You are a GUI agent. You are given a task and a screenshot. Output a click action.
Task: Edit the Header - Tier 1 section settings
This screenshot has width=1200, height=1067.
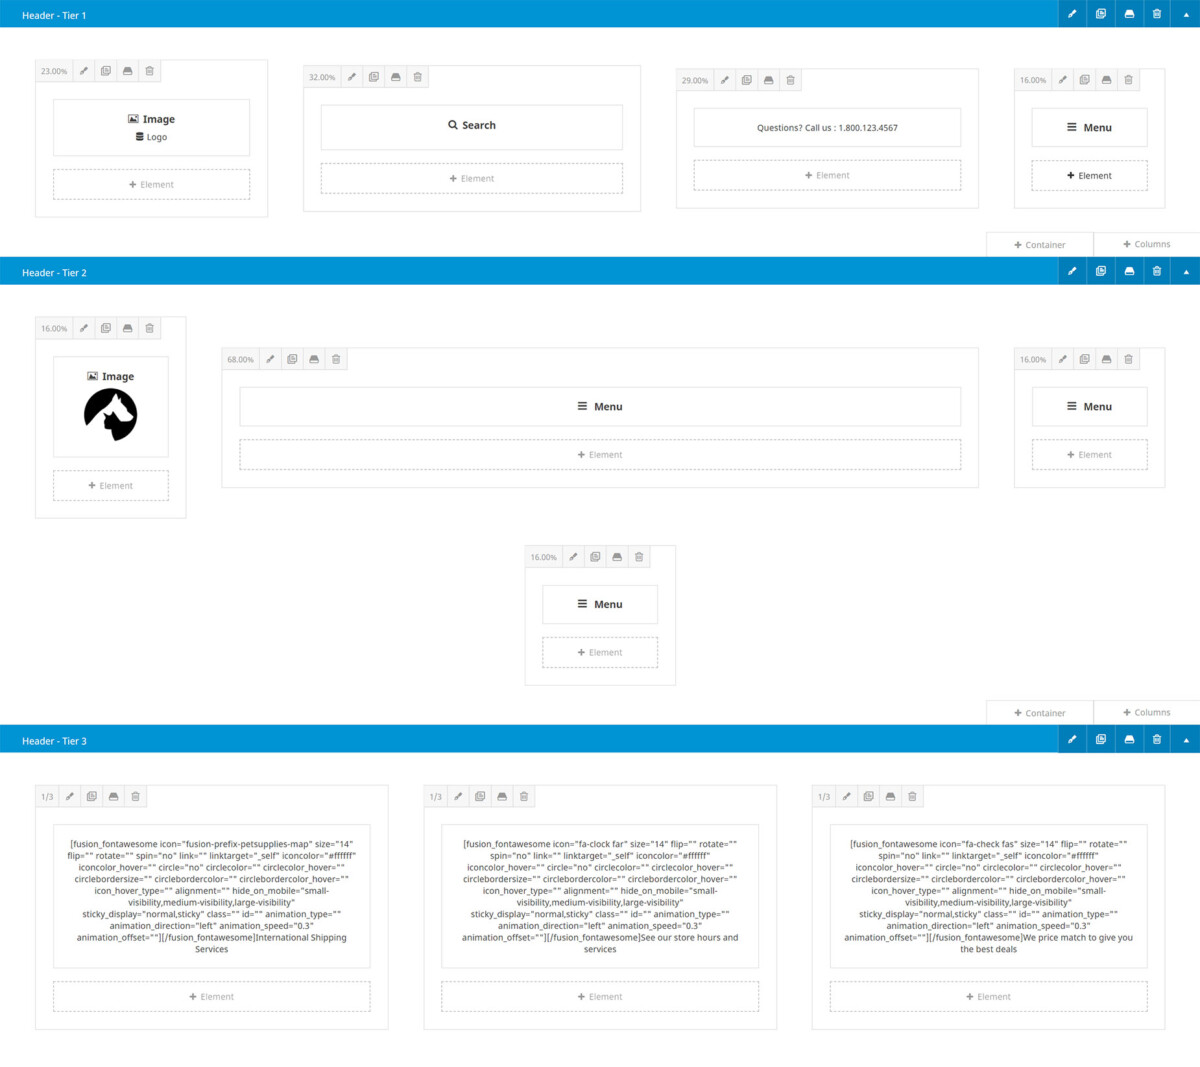pyautogui.click(x=1072, y=14)
